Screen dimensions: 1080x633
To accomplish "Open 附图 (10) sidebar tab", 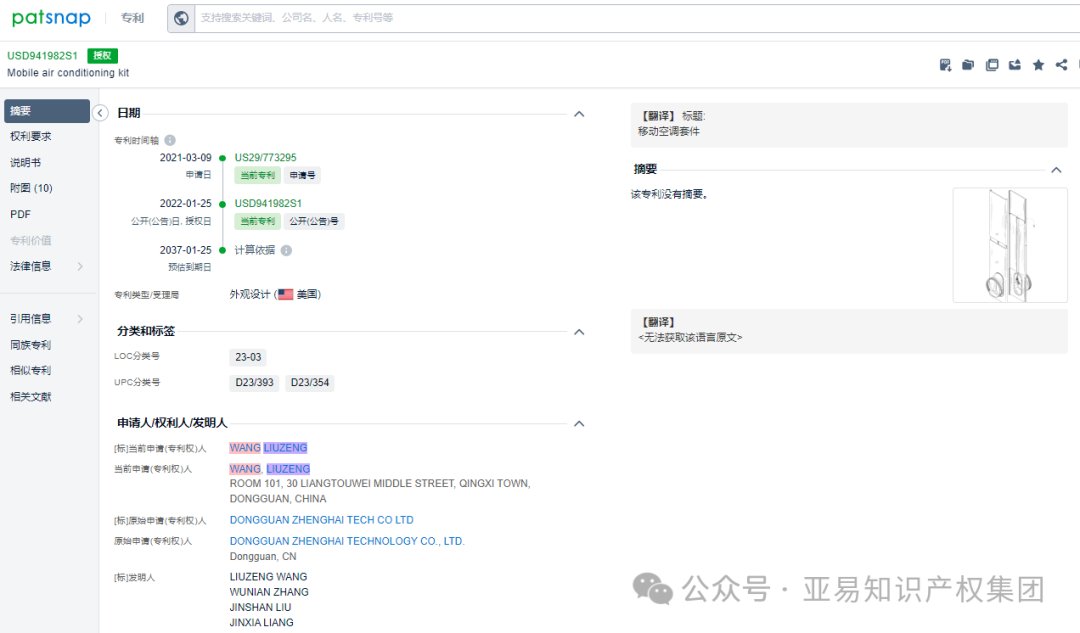I will (31, 188).
